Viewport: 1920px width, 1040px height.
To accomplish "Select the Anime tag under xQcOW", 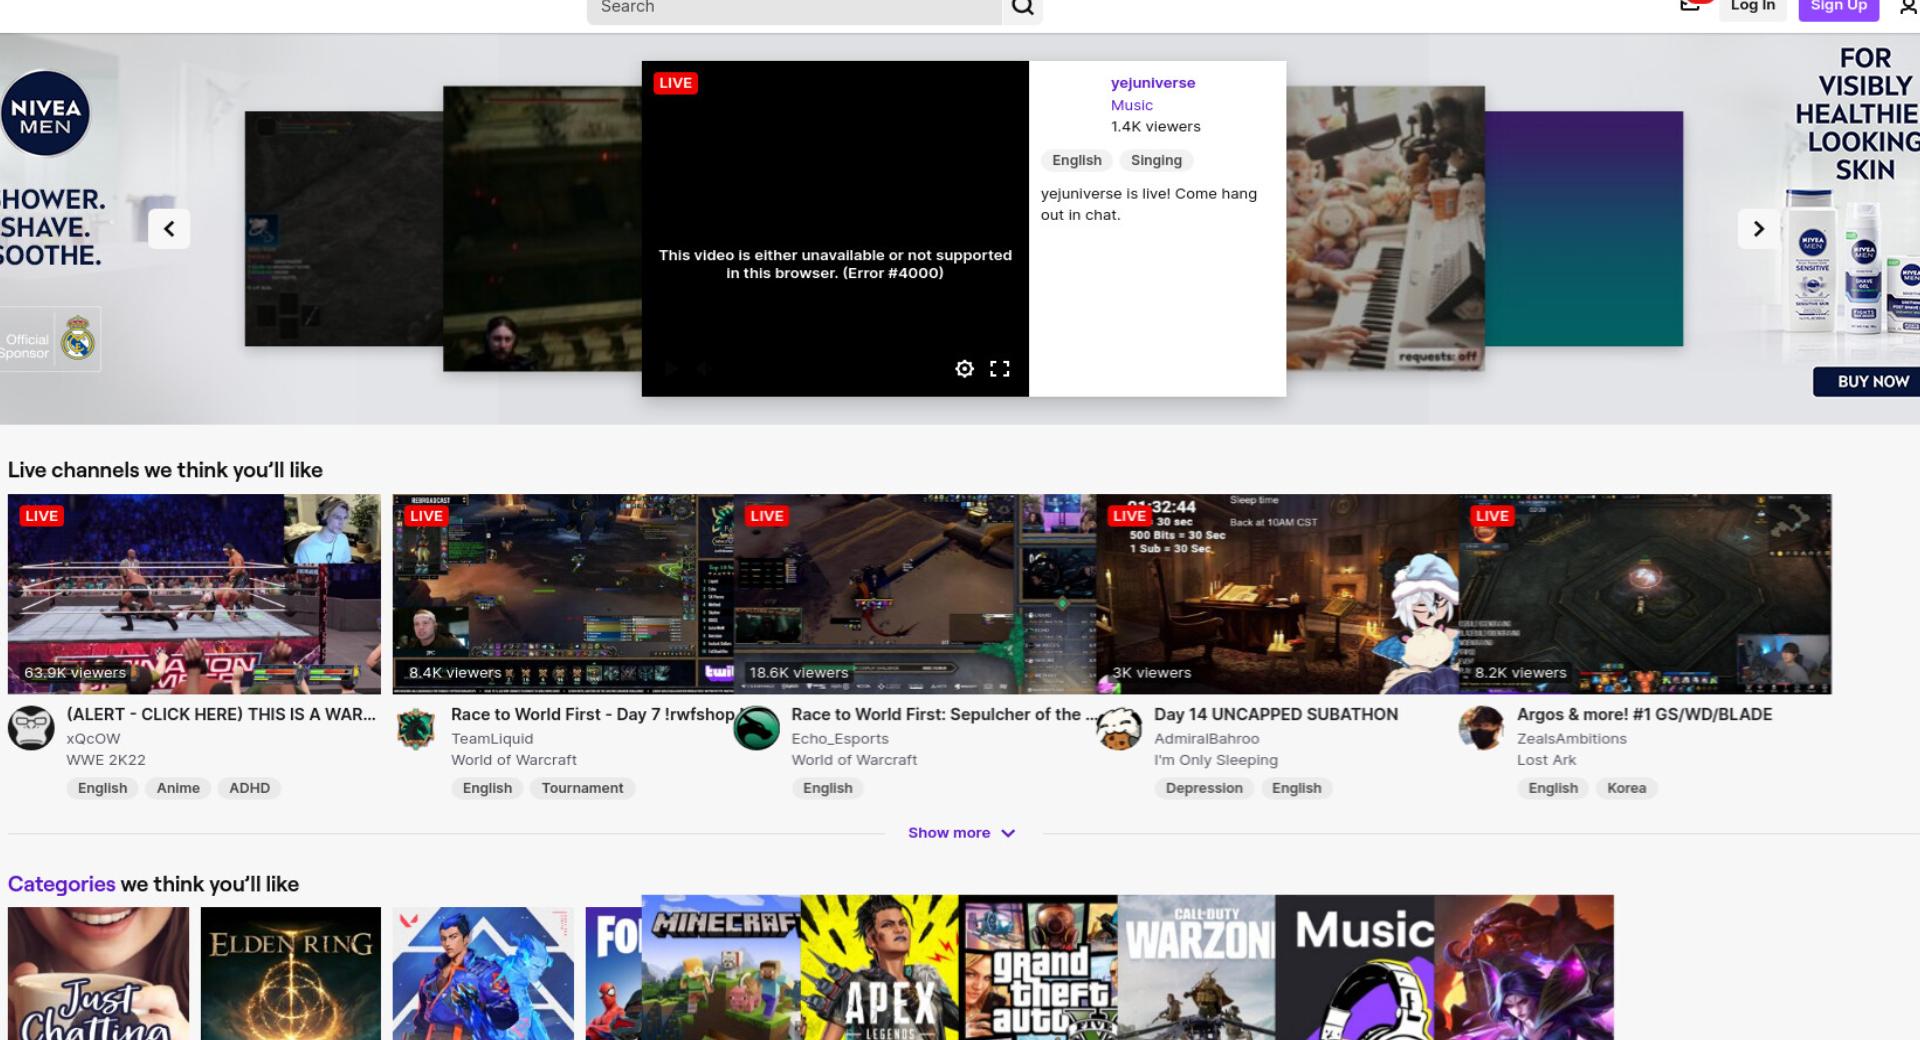I will [178, 788].
